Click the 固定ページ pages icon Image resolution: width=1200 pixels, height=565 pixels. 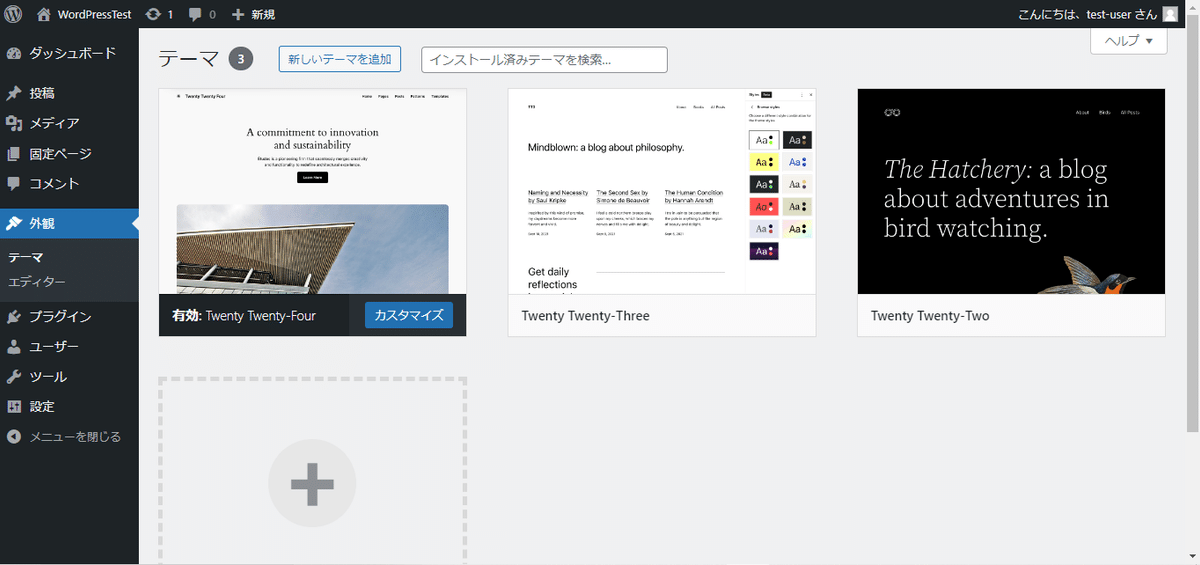tap(14, 154)
